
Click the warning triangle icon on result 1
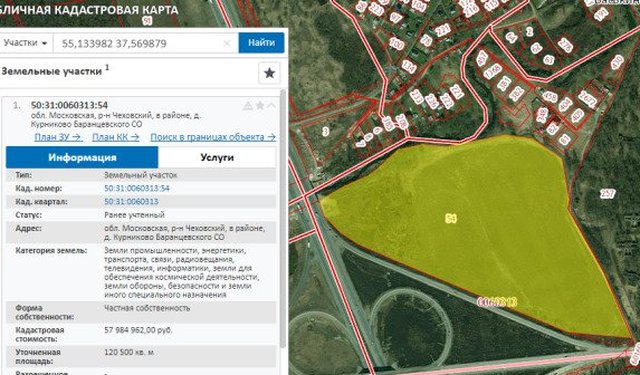(x=248, y=106)
